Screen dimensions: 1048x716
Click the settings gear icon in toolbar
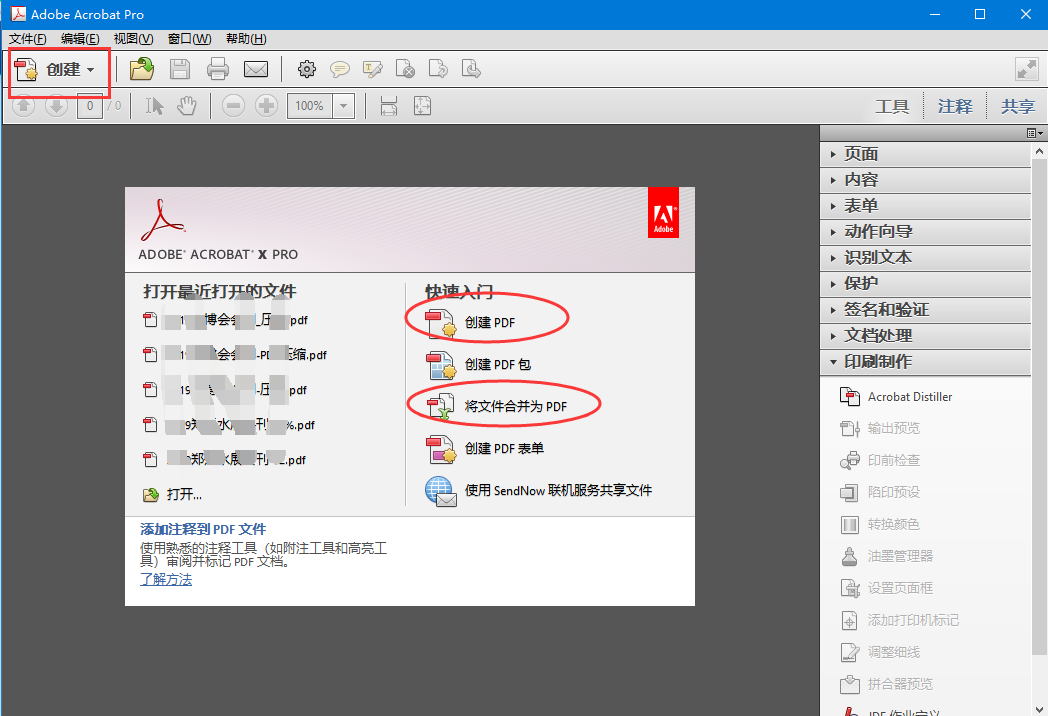(x=307, y=69)
